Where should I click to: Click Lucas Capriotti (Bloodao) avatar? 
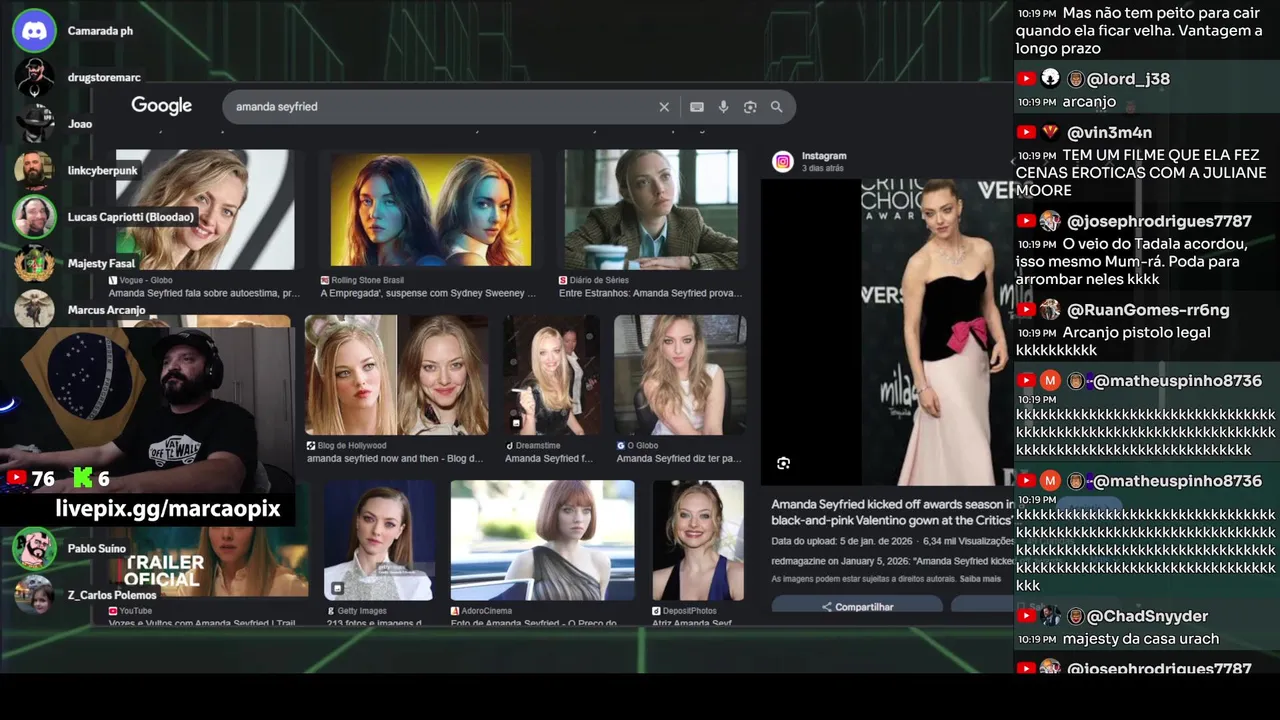(x=35, y=217)
